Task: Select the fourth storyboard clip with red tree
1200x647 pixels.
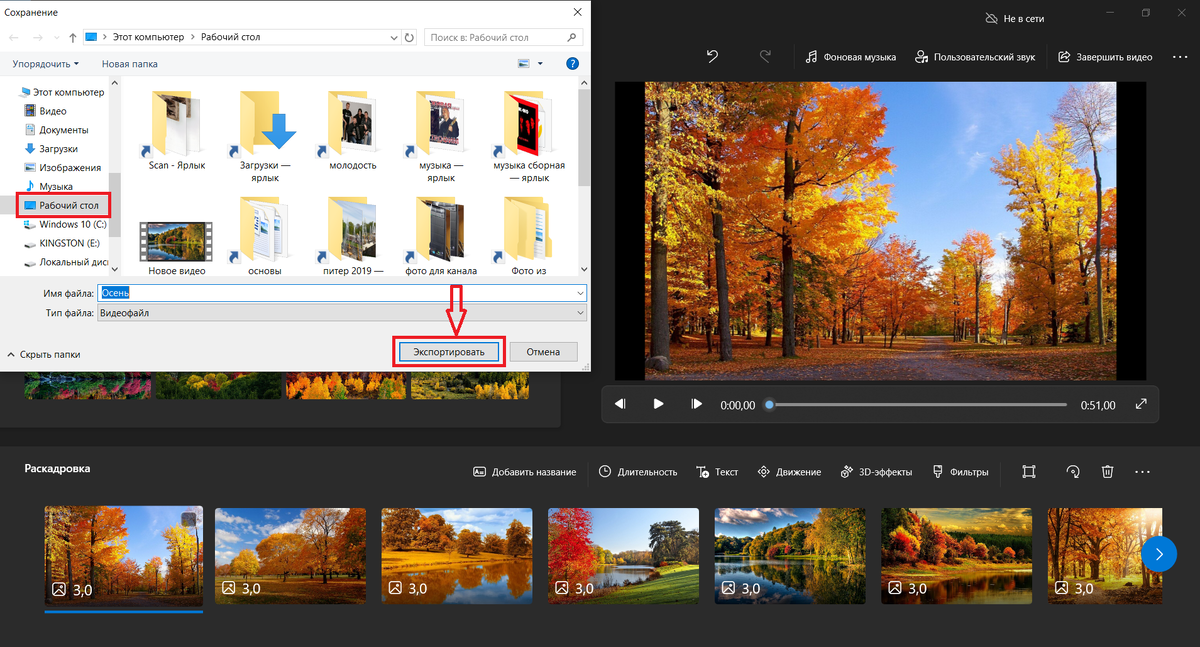Action: [623, 555]
